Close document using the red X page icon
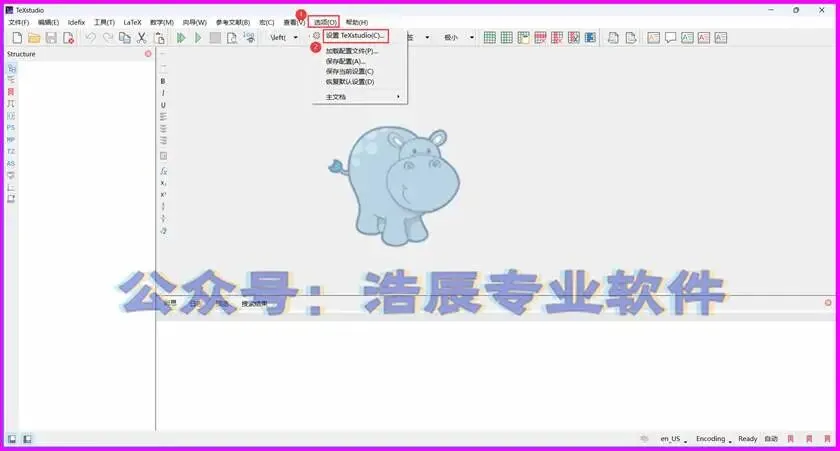 click(68, 37)
